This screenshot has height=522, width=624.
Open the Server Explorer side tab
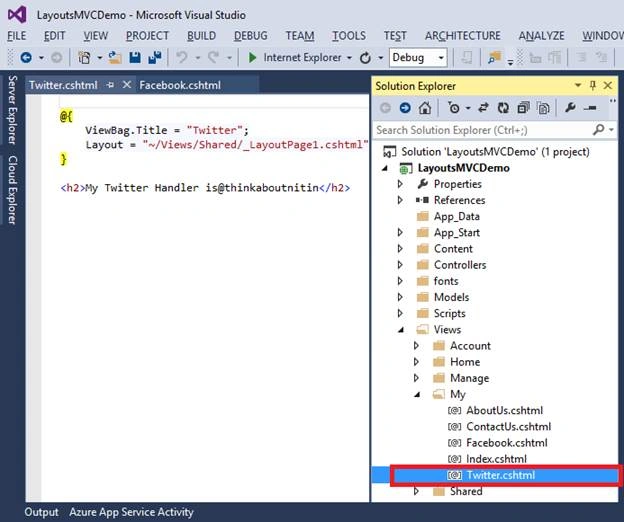click(x=12, y=110)
